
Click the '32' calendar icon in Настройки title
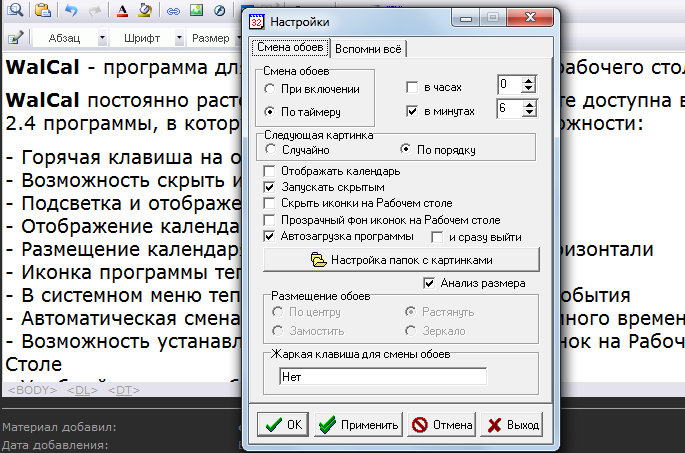(x=257, y=21)
